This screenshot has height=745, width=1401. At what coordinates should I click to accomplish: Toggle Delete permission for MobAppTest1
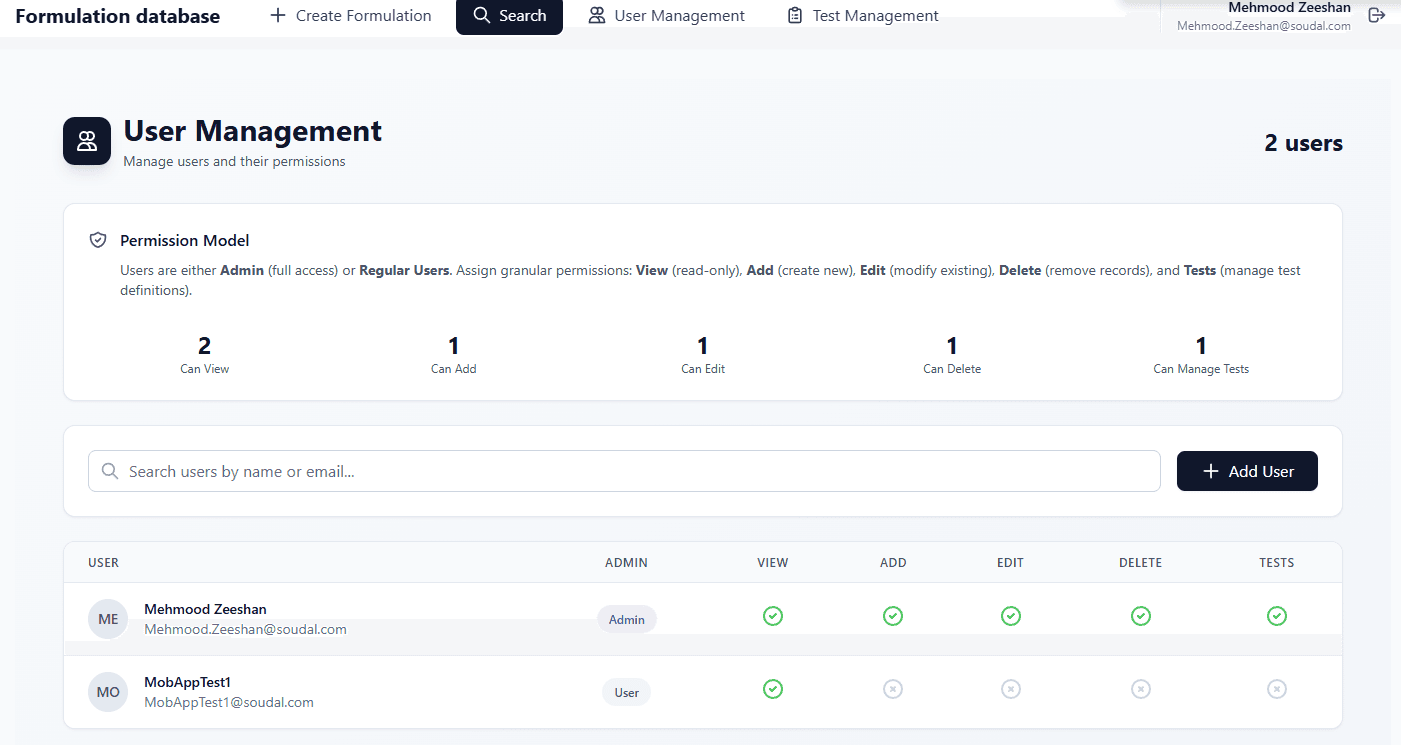click(x=1141, y=689)
